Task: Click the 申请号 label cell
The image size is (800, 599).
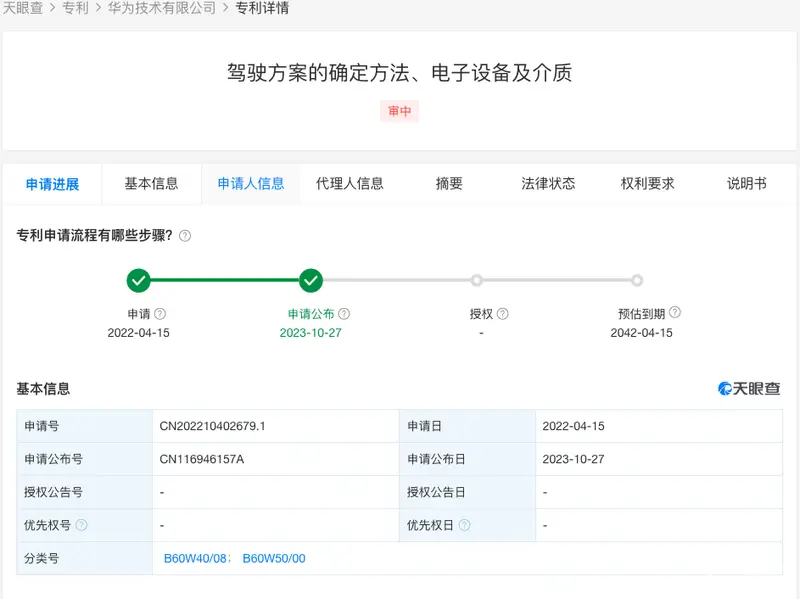Action: click(85, 426)
